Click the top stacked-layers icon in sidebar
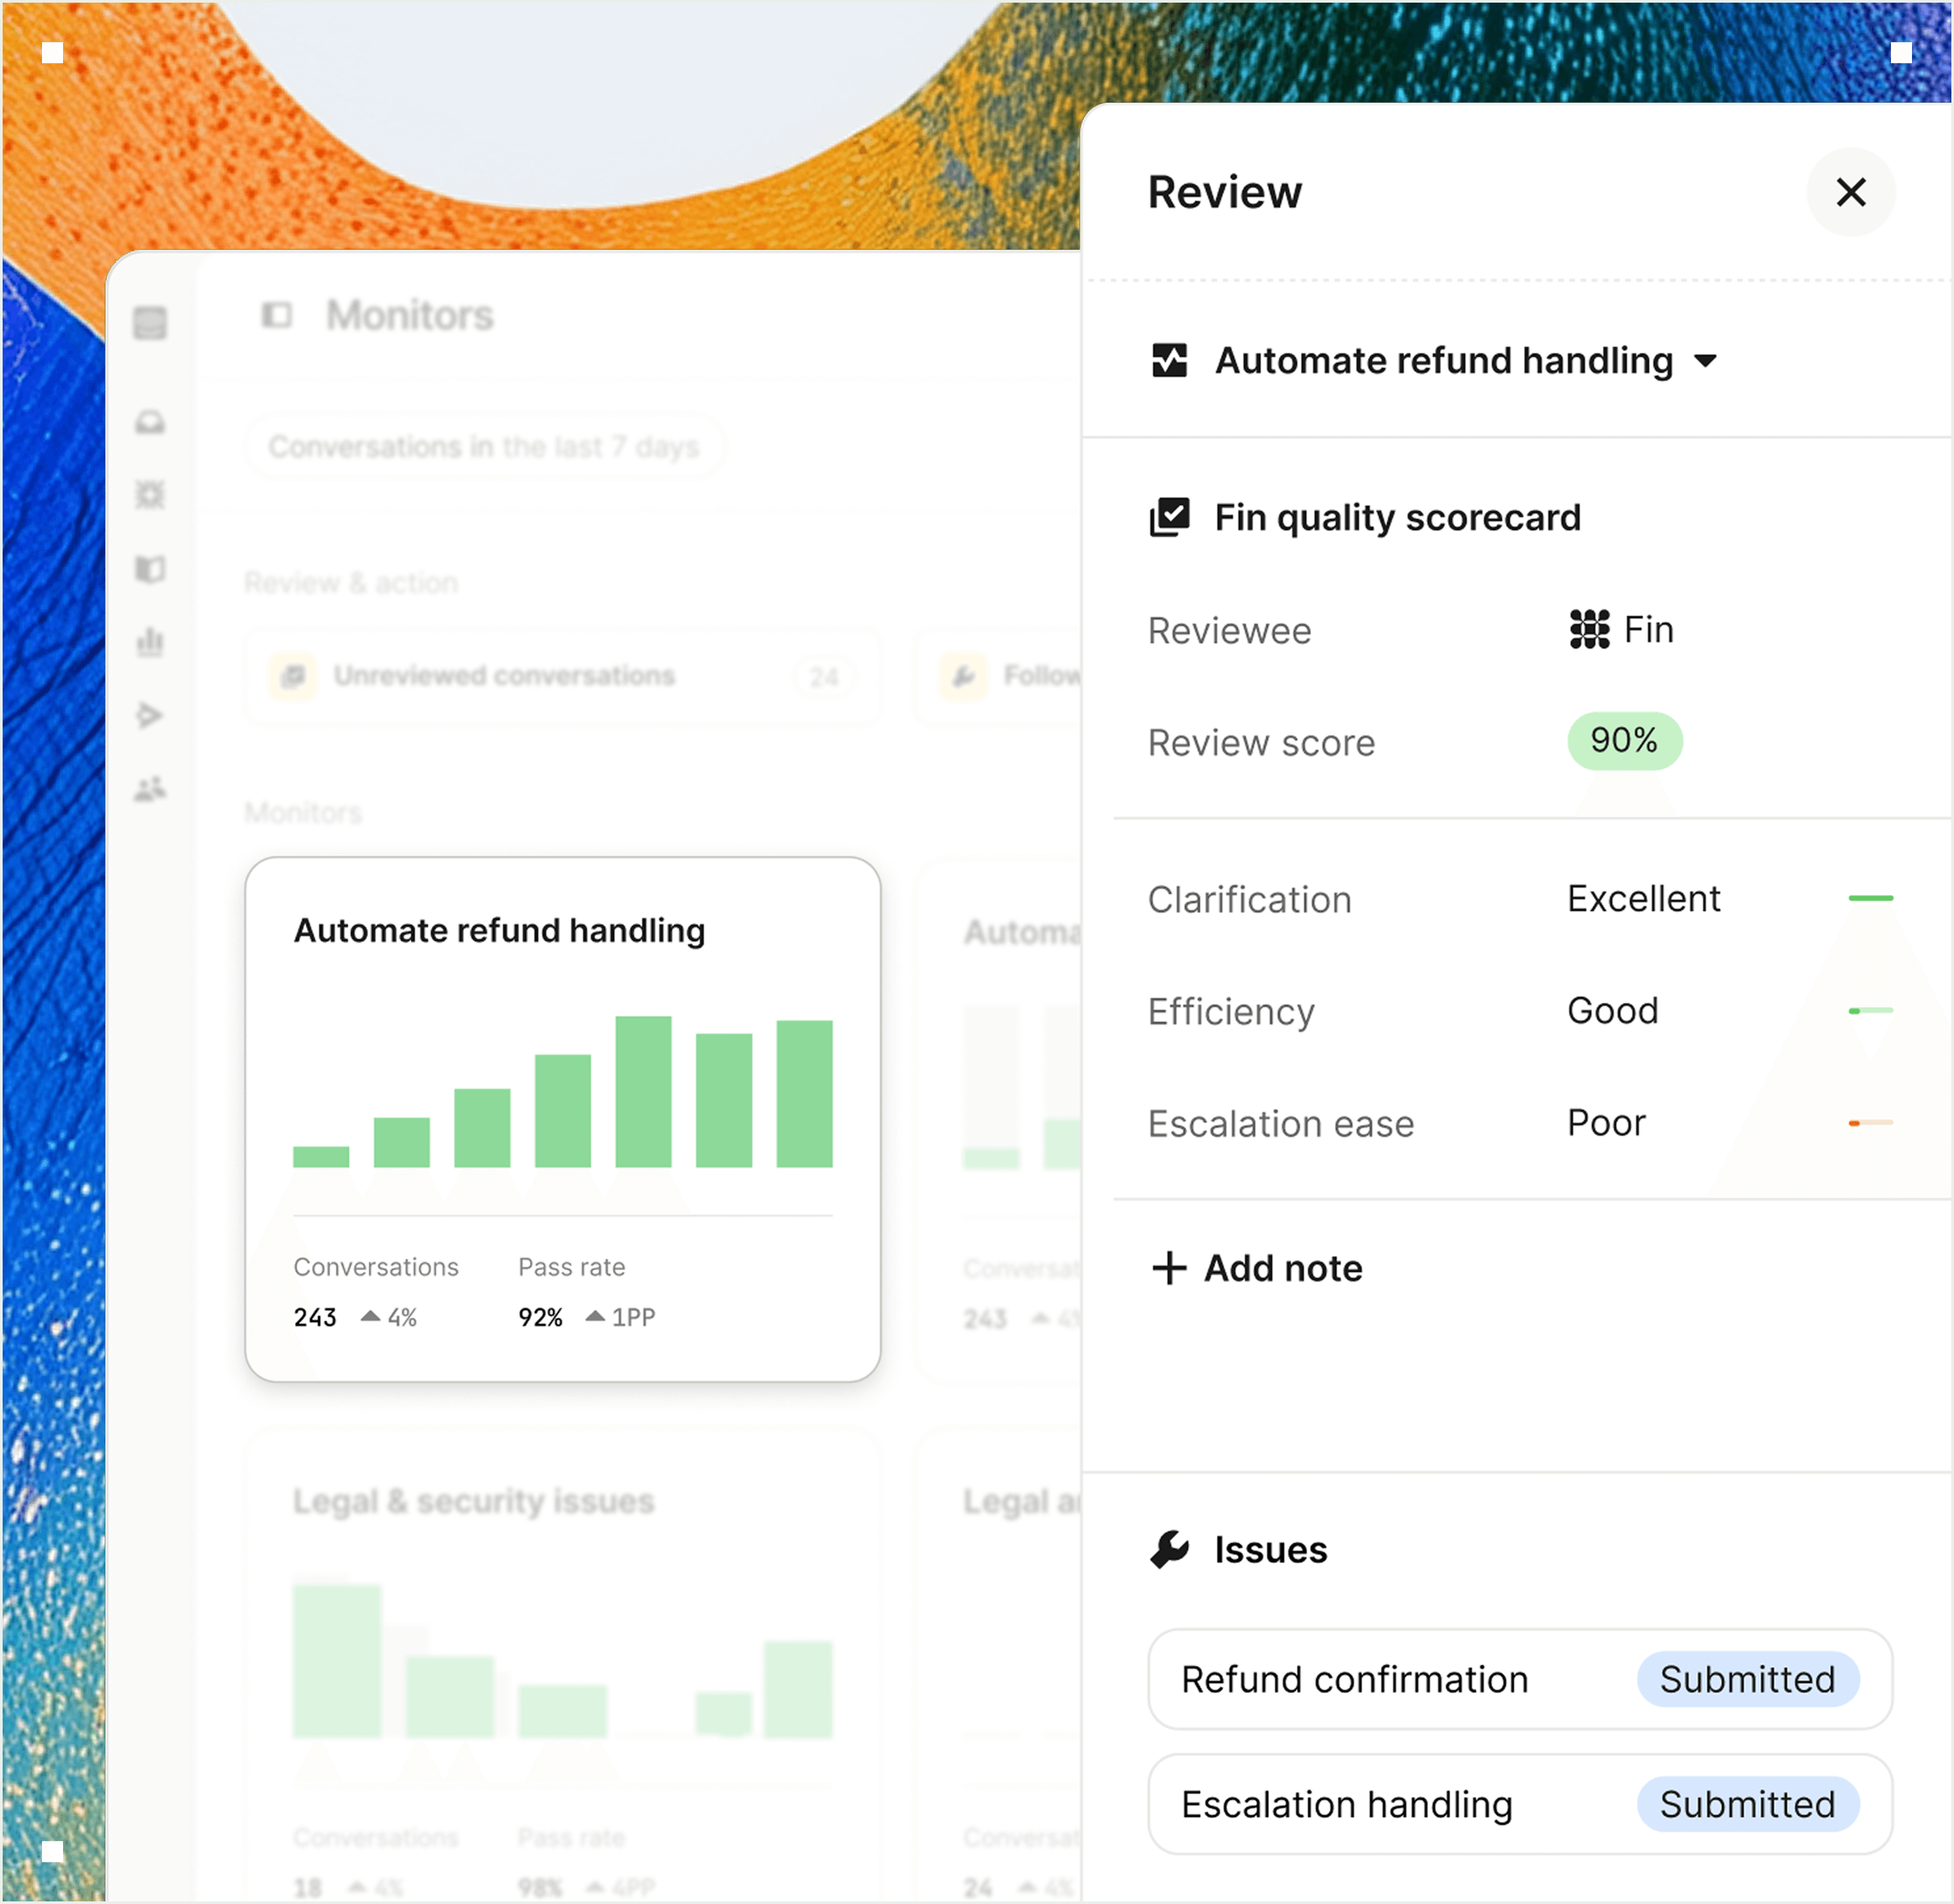 pos(150,323)
